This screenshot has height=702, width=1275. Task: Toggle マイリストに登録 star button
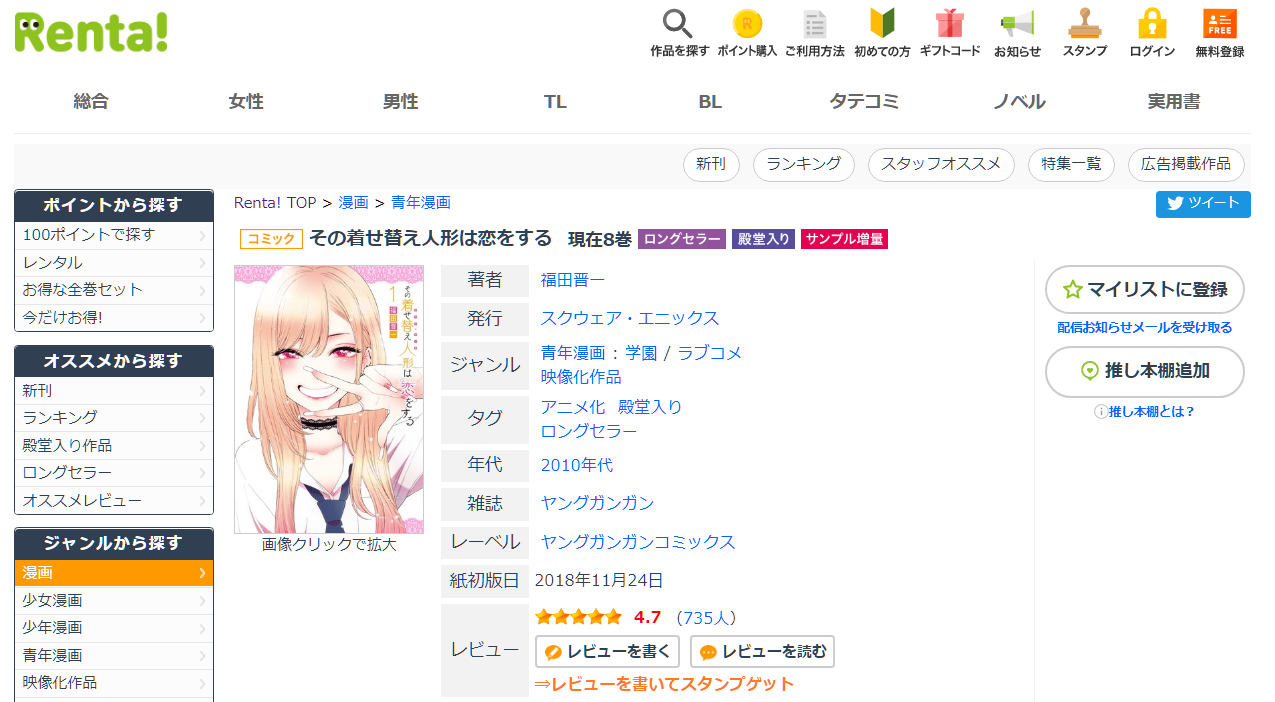[1145, 290]
